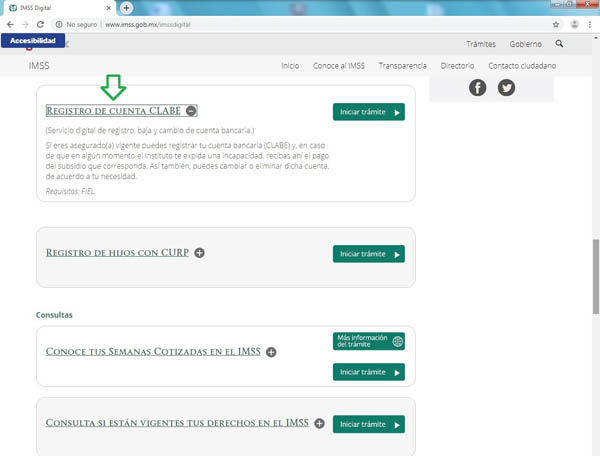
Task: Expand Conoce tus Semanas Cotizadas section
Action: pos(271,352)
